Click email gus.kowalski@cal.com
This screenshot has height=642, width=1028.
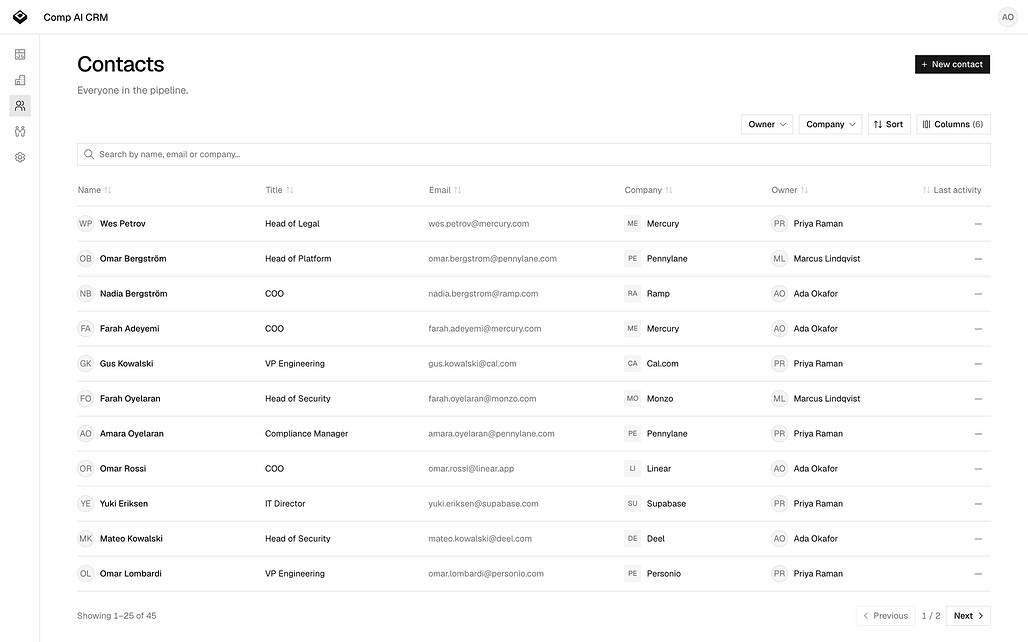coord(472,363)
